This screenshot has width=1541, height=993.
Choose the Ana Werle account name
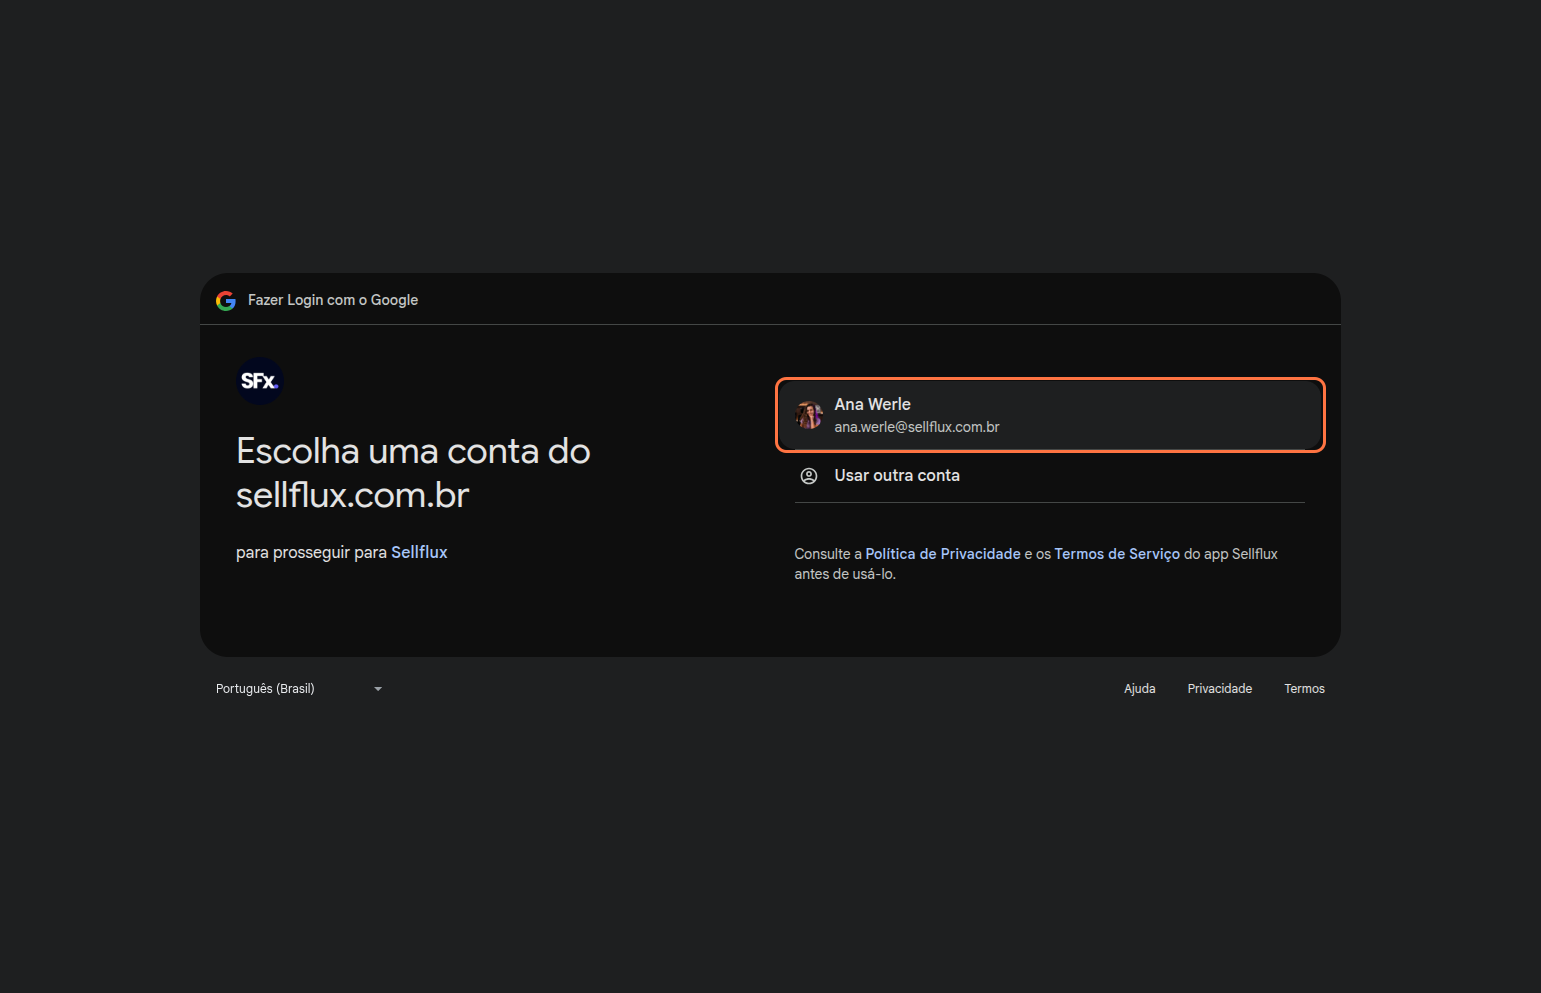click(872, 404)
